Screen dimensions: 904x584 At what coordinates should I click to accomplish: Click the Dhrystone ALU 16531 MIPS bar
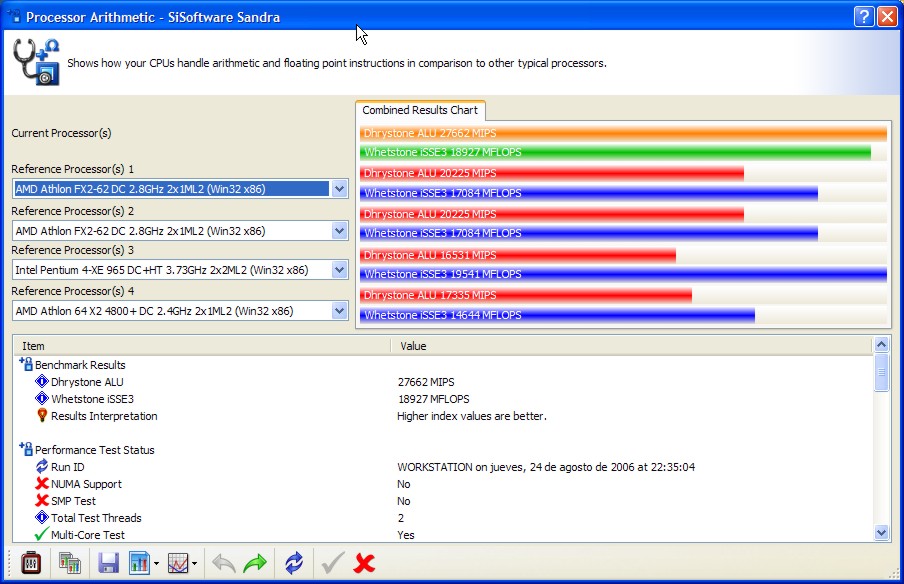(518, 255)
